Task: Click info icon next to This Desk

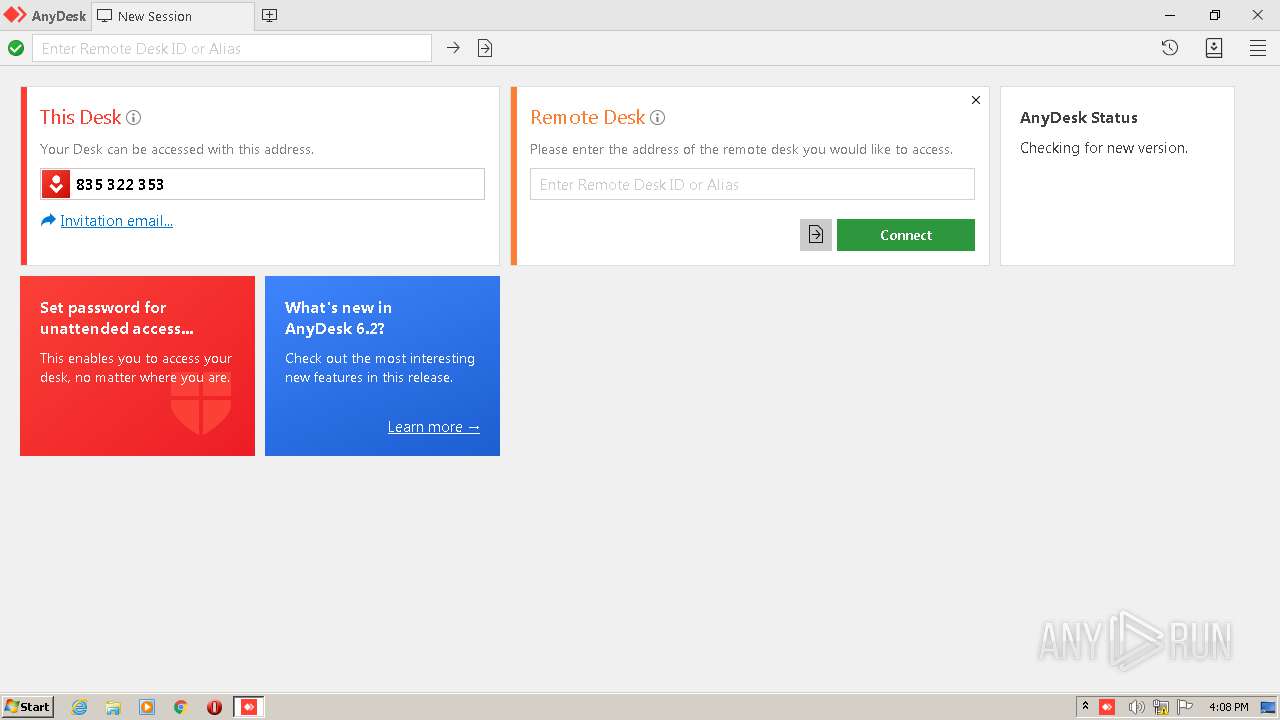Action: [133, 117]
